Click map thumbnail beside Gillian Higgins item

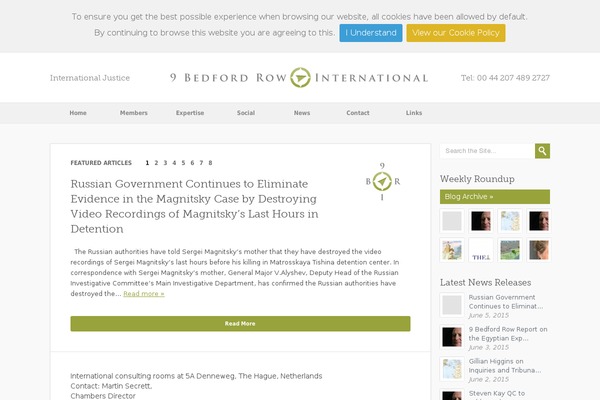click(x=452, y=369)
